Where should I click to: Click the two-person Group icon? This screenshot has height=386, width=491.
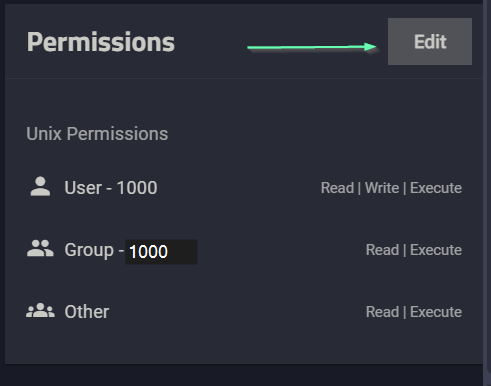(40, 249)
